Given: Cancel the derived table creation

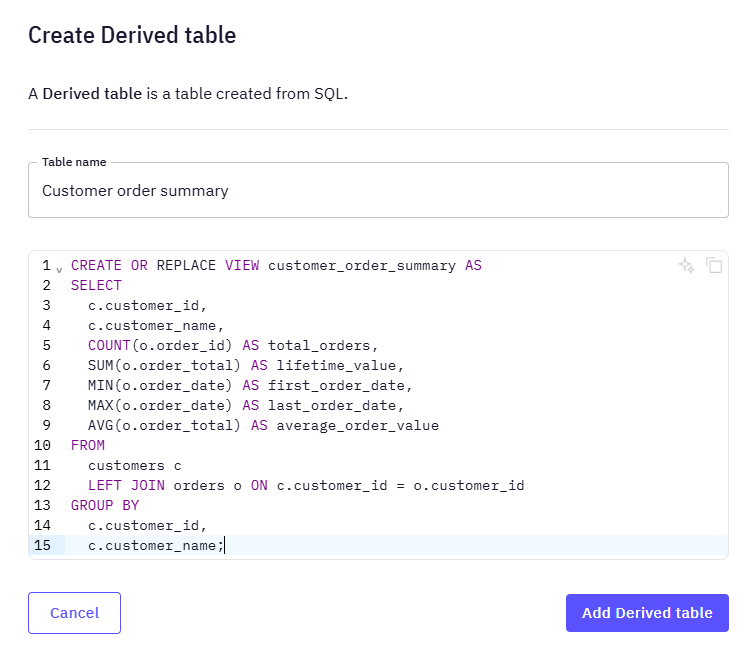Looking at the screenshot, I should click(74, 613).
